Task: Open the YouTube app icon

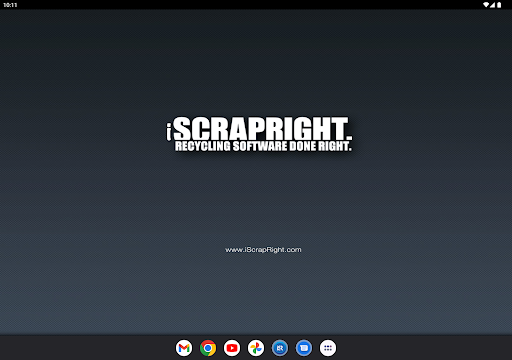Action: click(232, 348)
